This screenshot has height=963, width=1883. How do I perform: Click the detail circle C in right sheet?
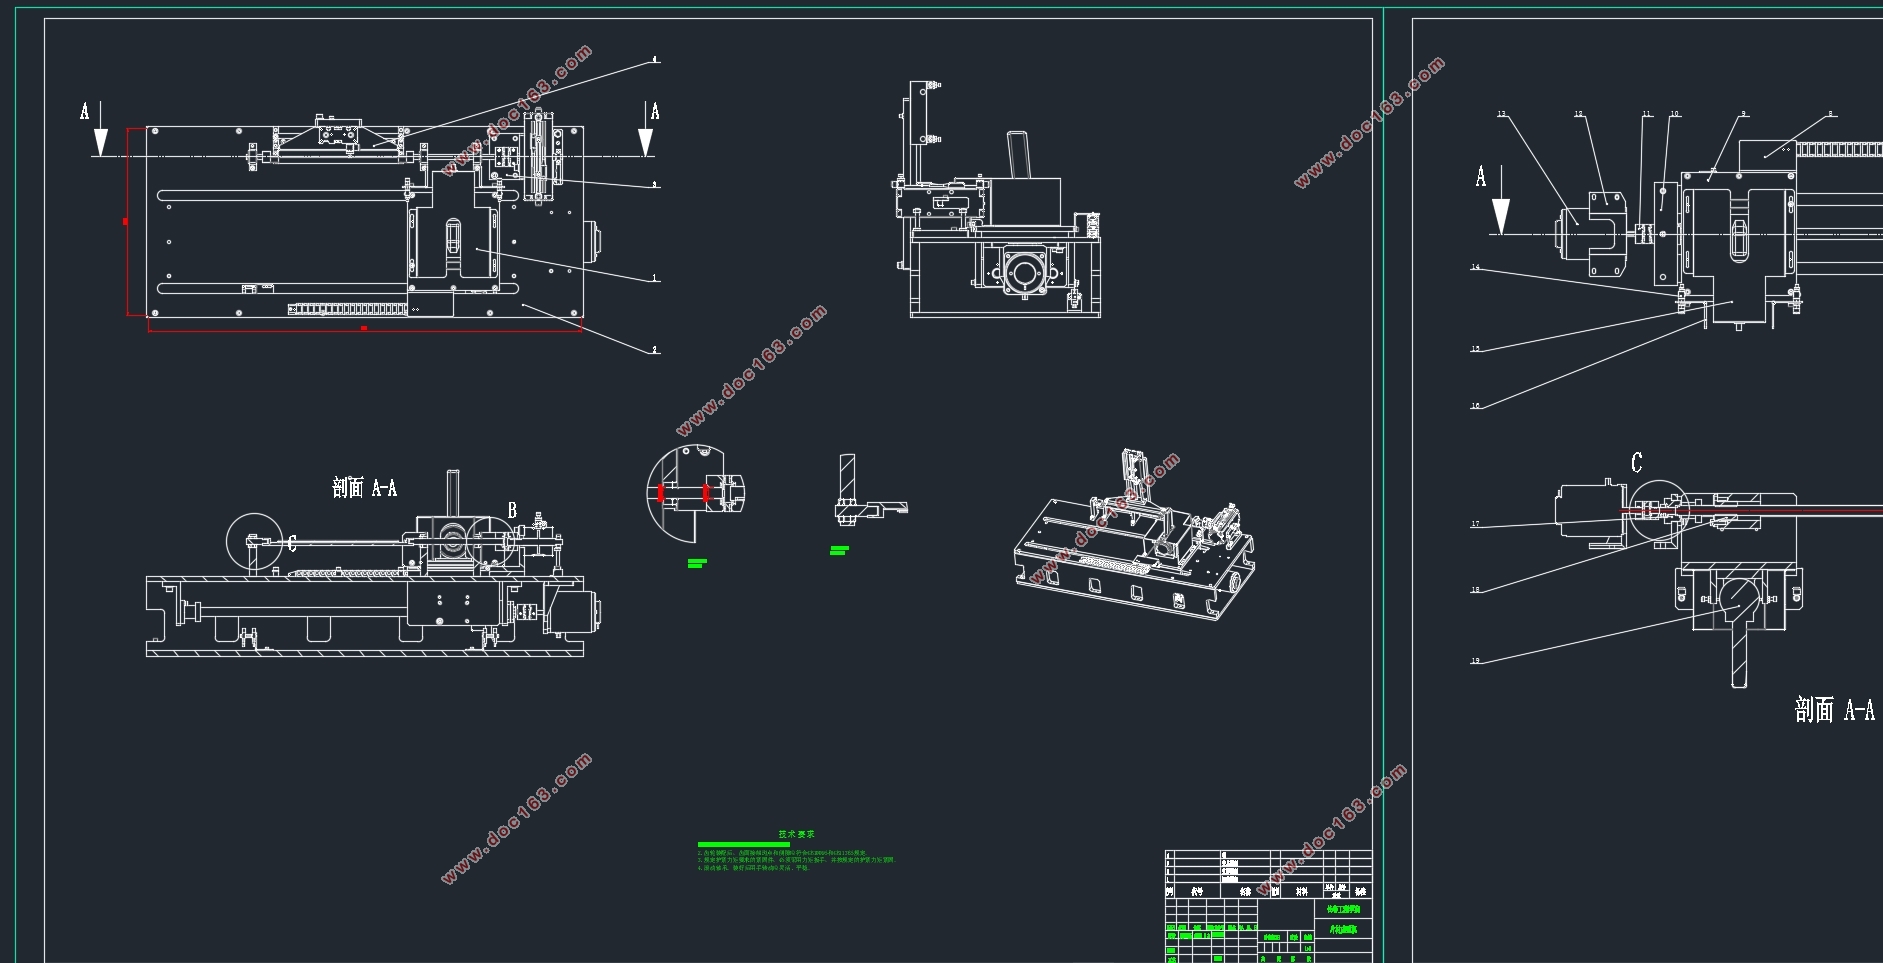point(1658,511)
